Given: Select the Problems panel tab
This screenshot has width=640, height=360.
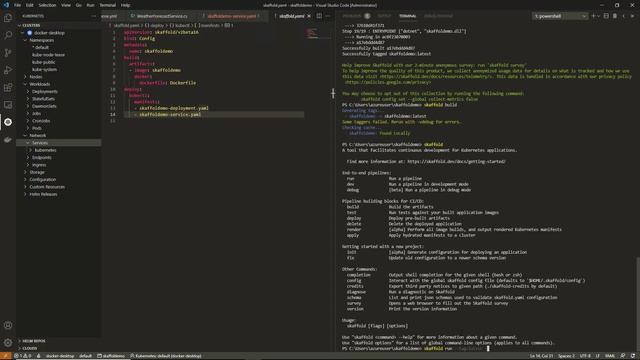Looking at the screenshot, I should click(352, 16).
